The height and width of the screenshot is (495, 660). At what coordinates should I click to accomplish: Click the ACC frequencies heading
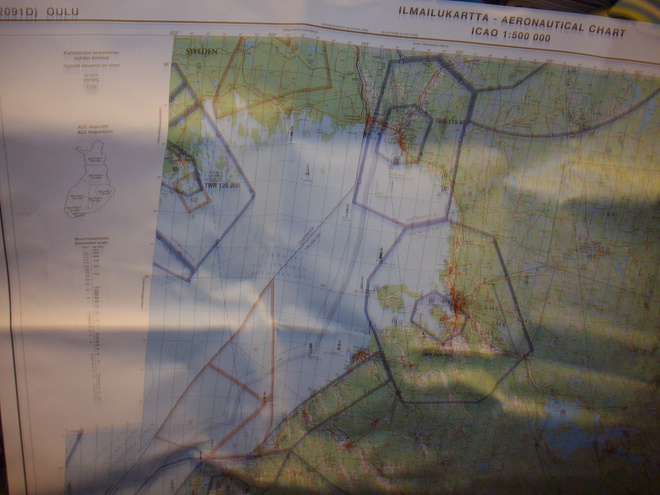(95, 131)
